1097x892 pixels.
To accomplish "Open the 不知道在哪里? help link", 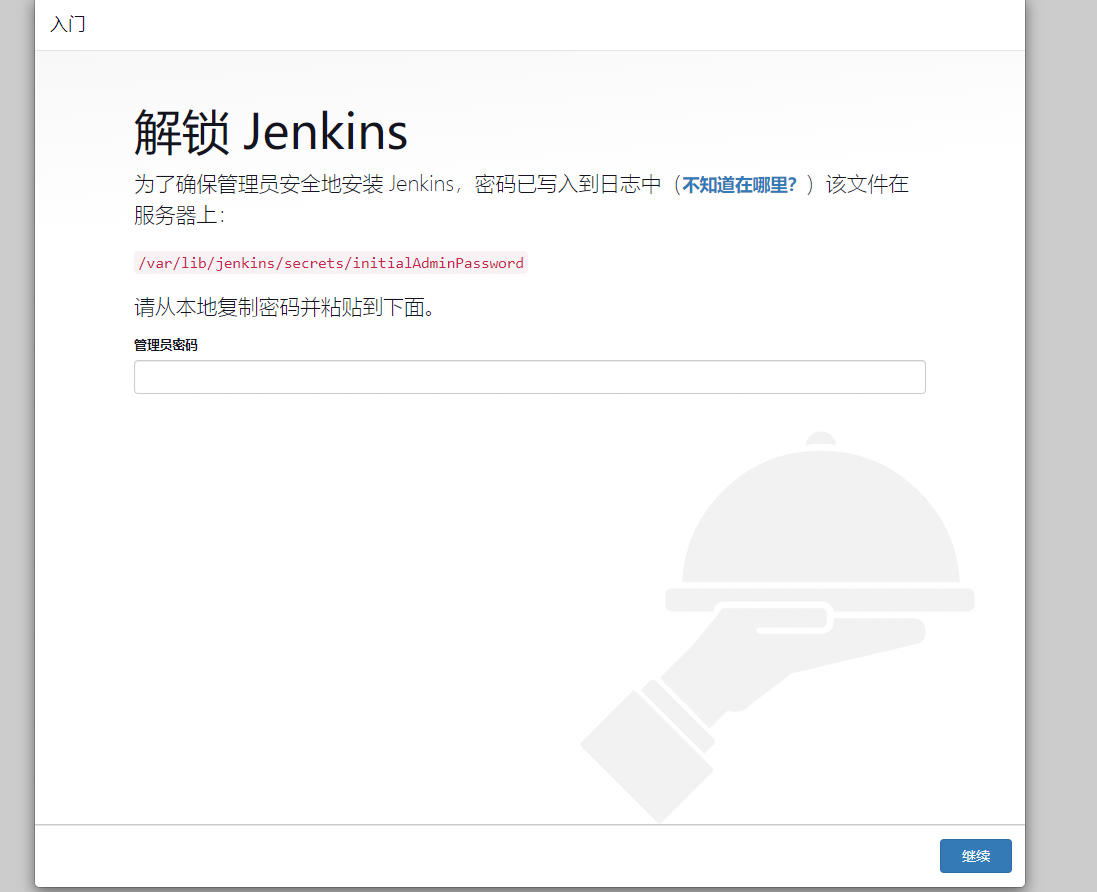I will click(x=739, y=185).
